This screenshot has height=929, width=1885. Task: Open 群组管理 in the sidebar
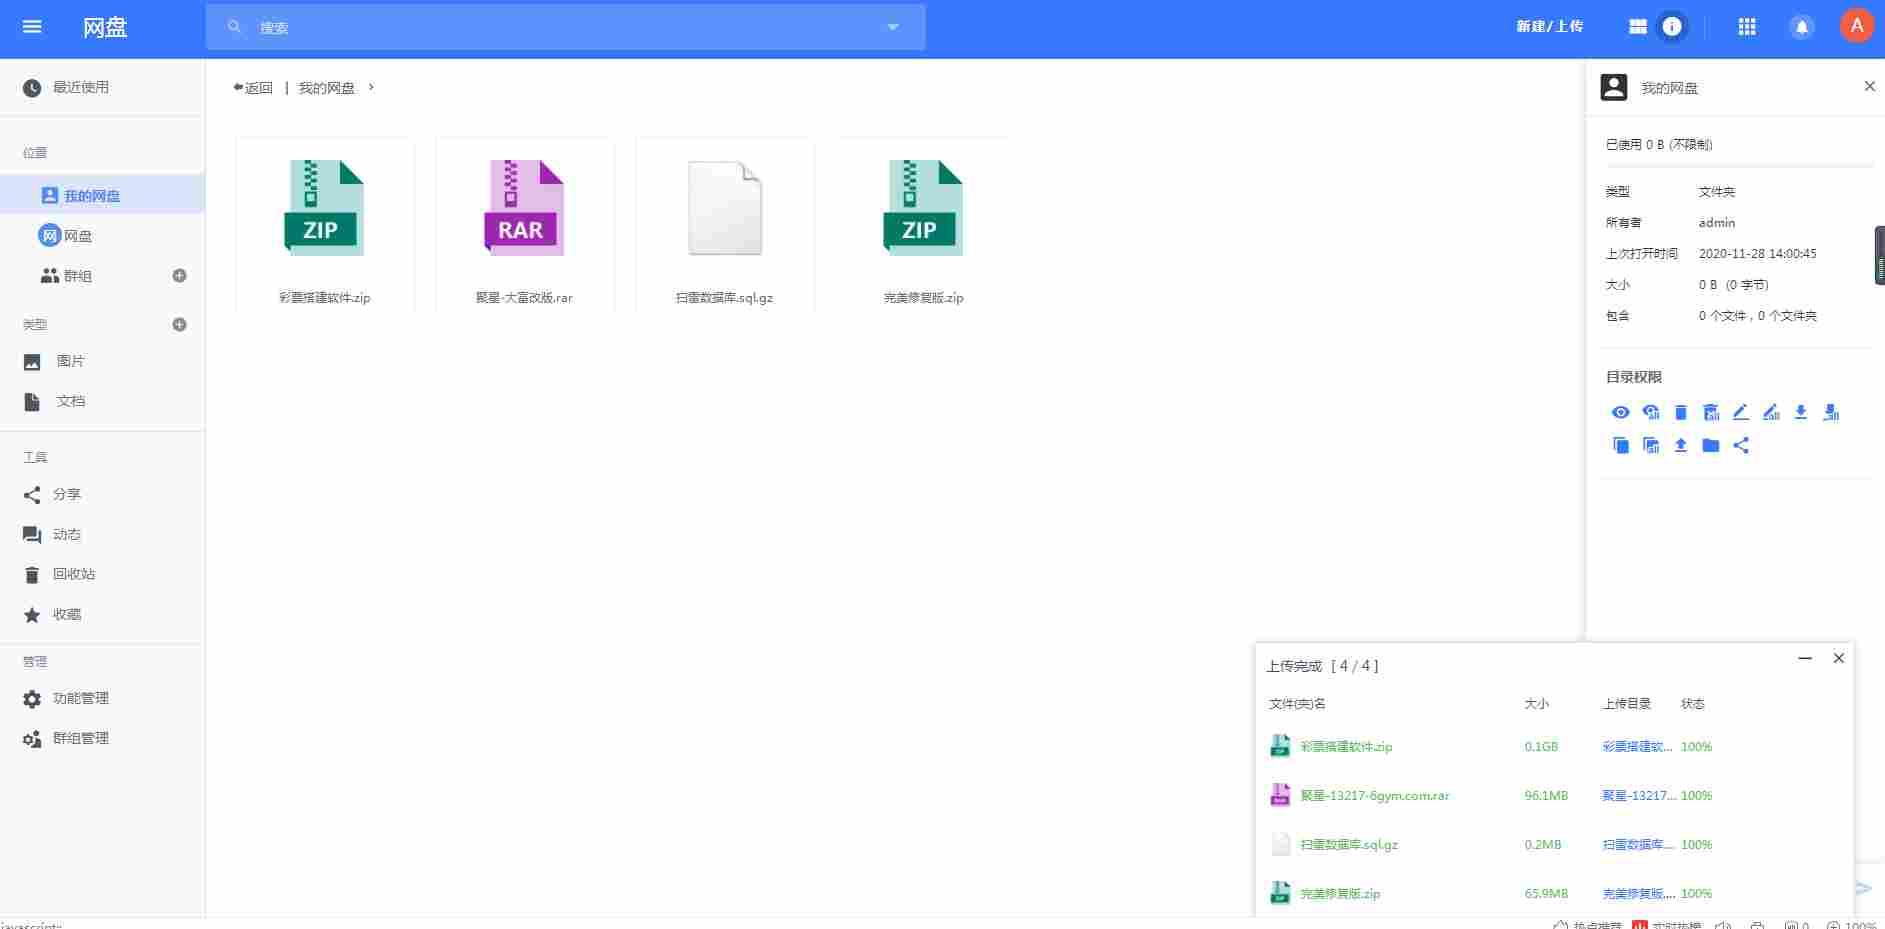(x=102, y=738)
